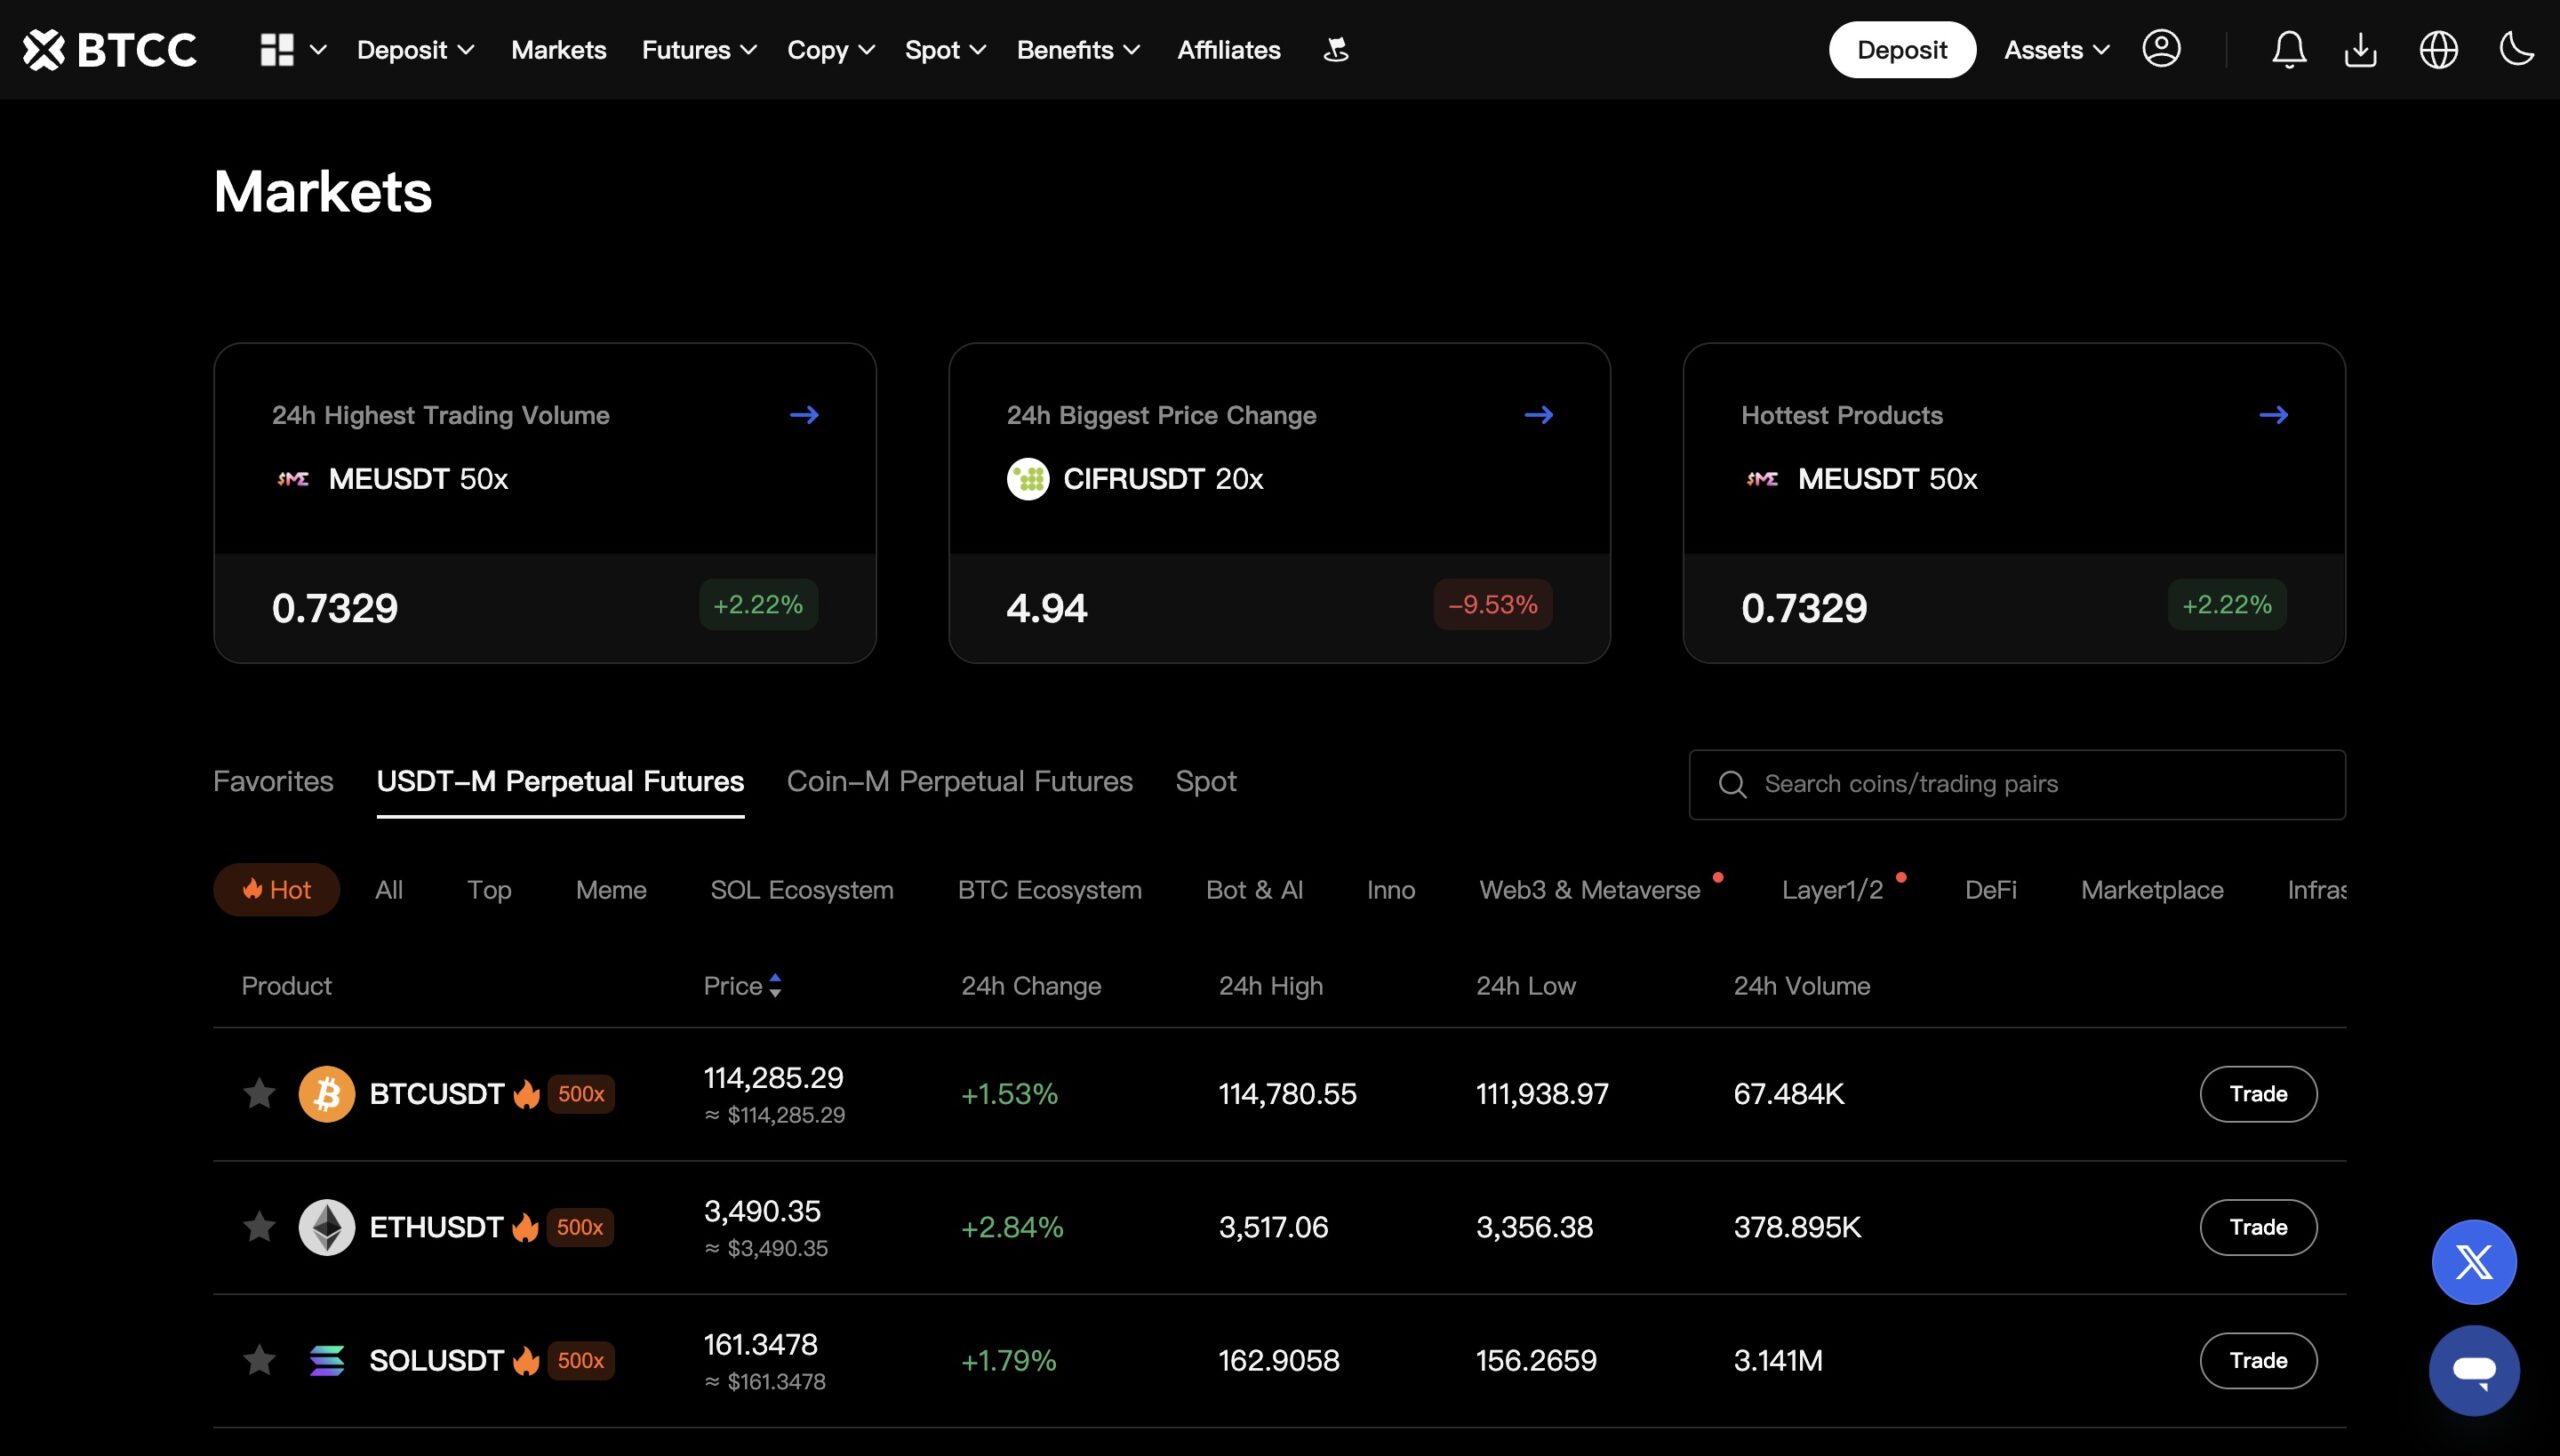Expand the Deposit nav dropdown

415,50
